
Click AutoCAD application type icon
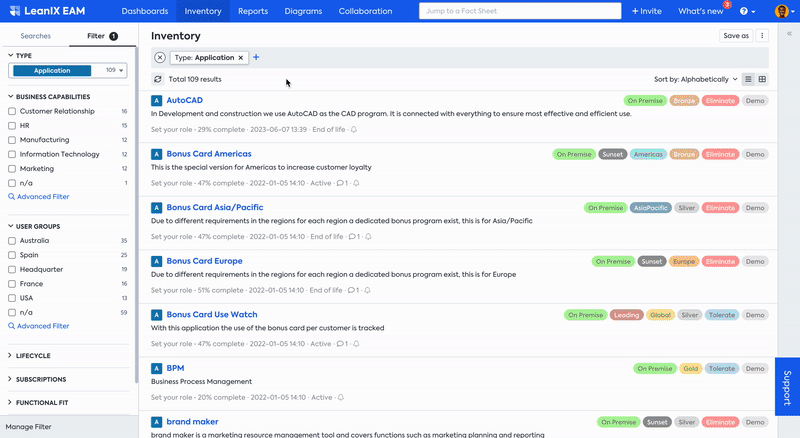click(157, 101)
